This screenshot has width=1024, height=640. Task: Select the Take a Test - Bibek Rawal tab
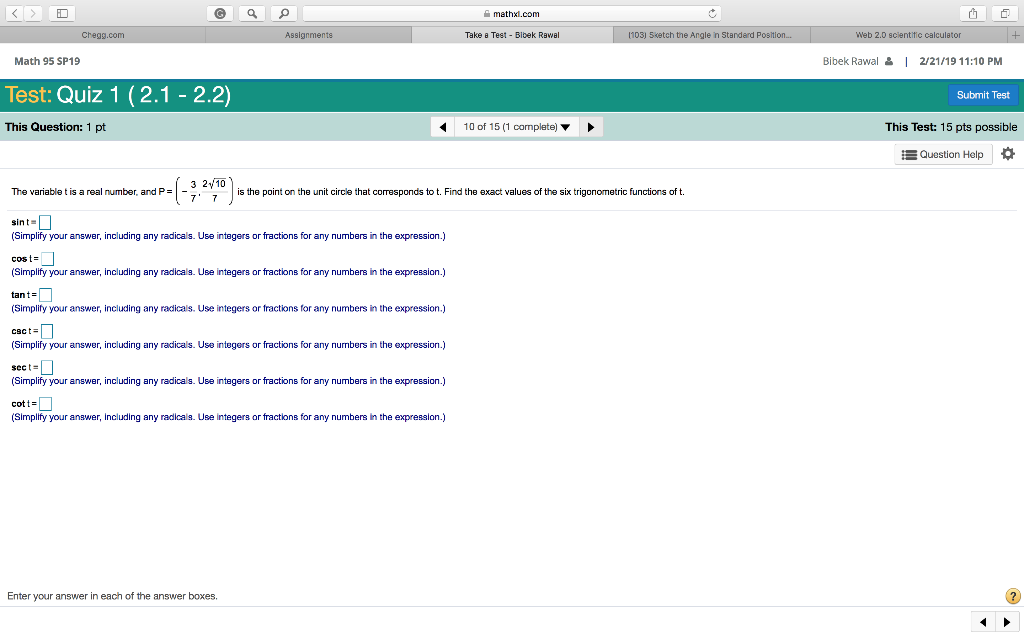point(512,35)
